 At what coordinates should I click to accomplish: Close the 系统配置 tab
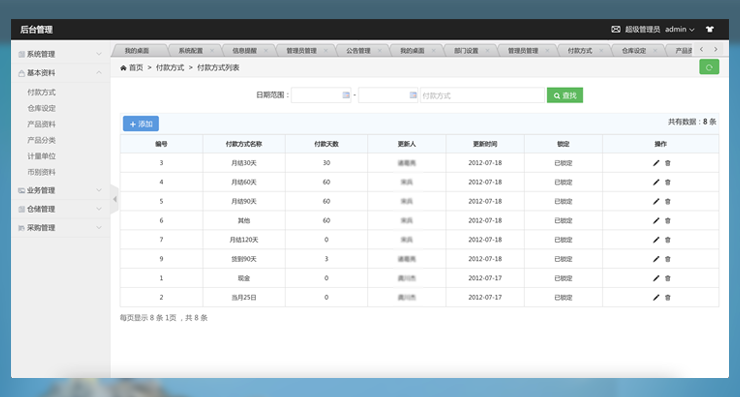[212, 51]
